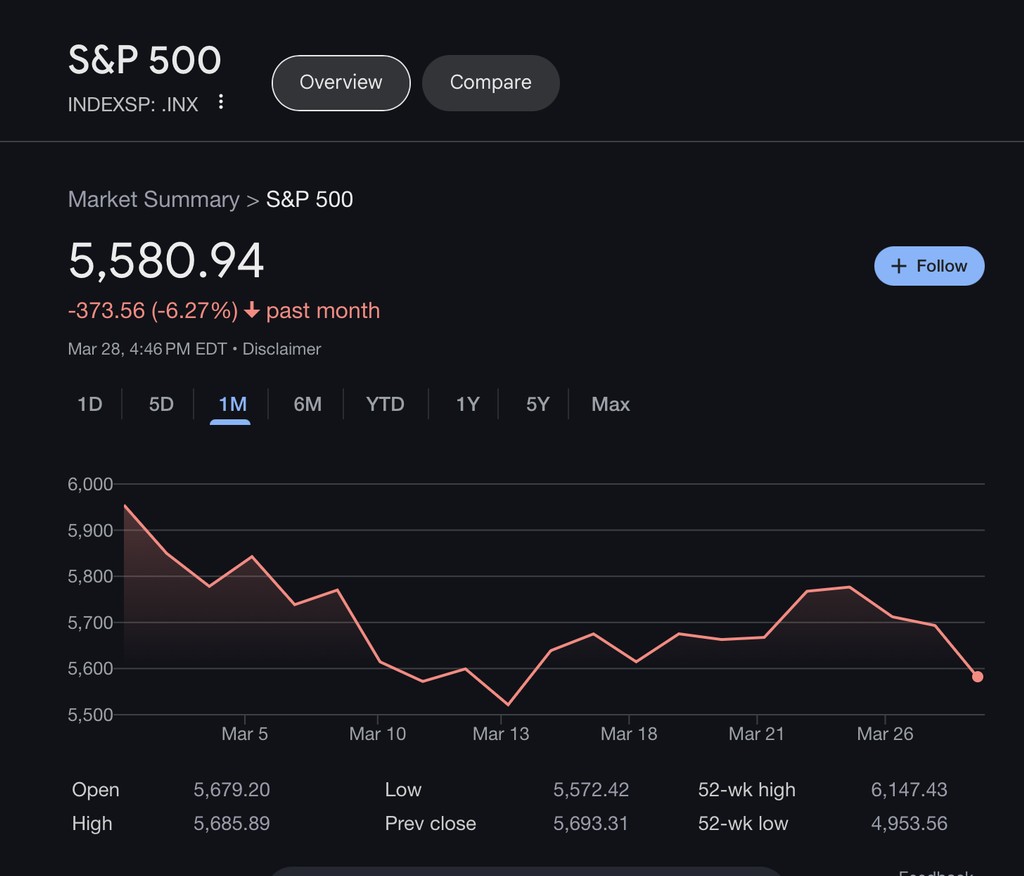The height and width of the screenshot is (876, 1024).
Task: Select the 1Y time range
Action: [x=467, y=404]
